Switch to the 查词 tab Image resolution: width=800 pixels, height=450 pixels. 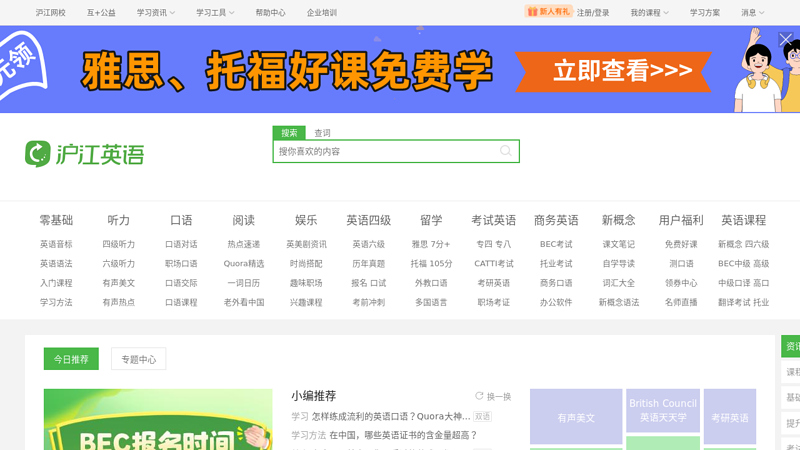[x=322, y=133]
